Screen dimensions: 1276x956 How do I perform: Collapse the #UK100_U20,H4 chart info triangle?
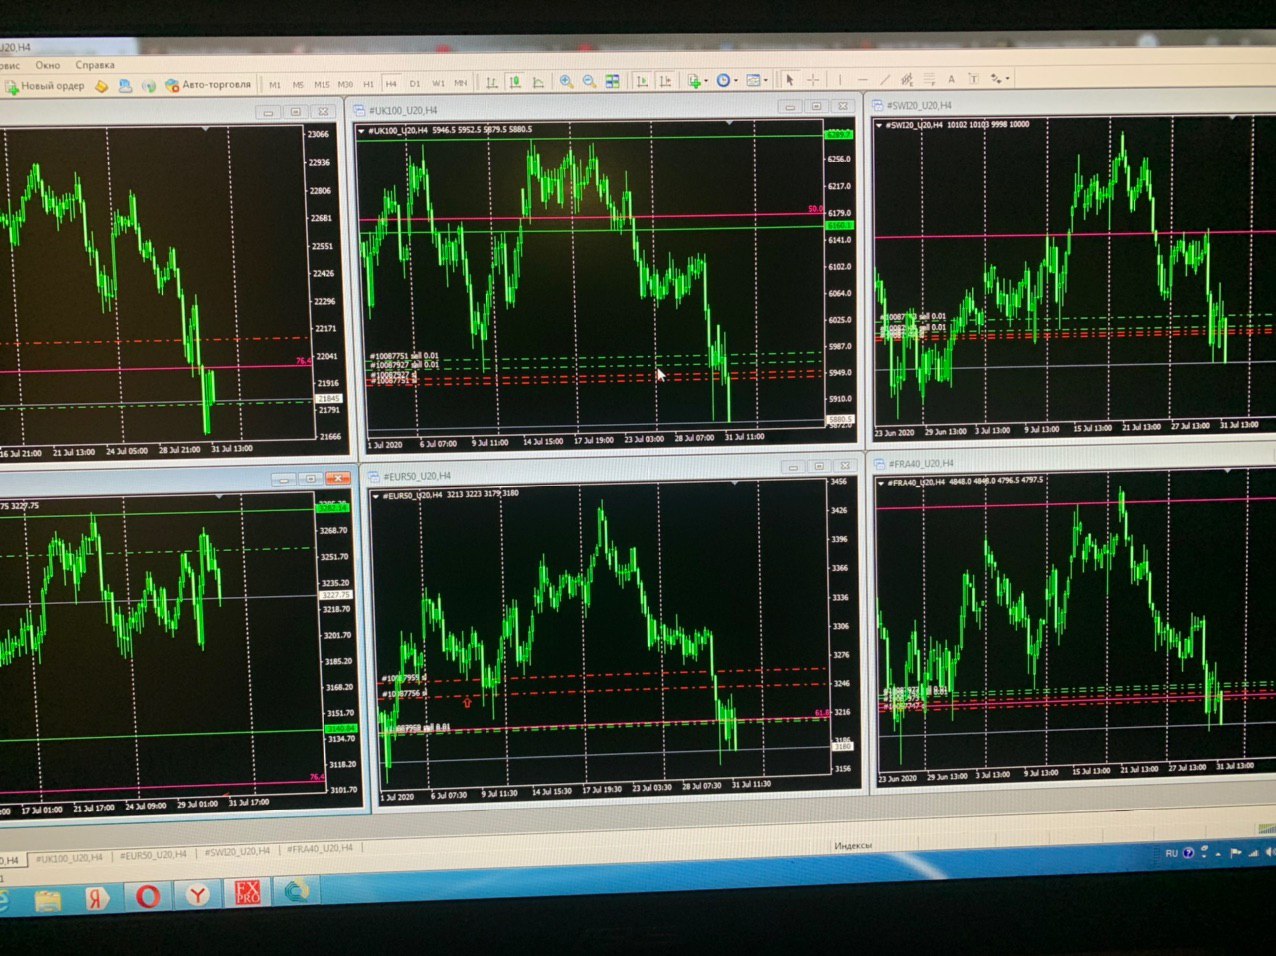[x=362, y=130]
